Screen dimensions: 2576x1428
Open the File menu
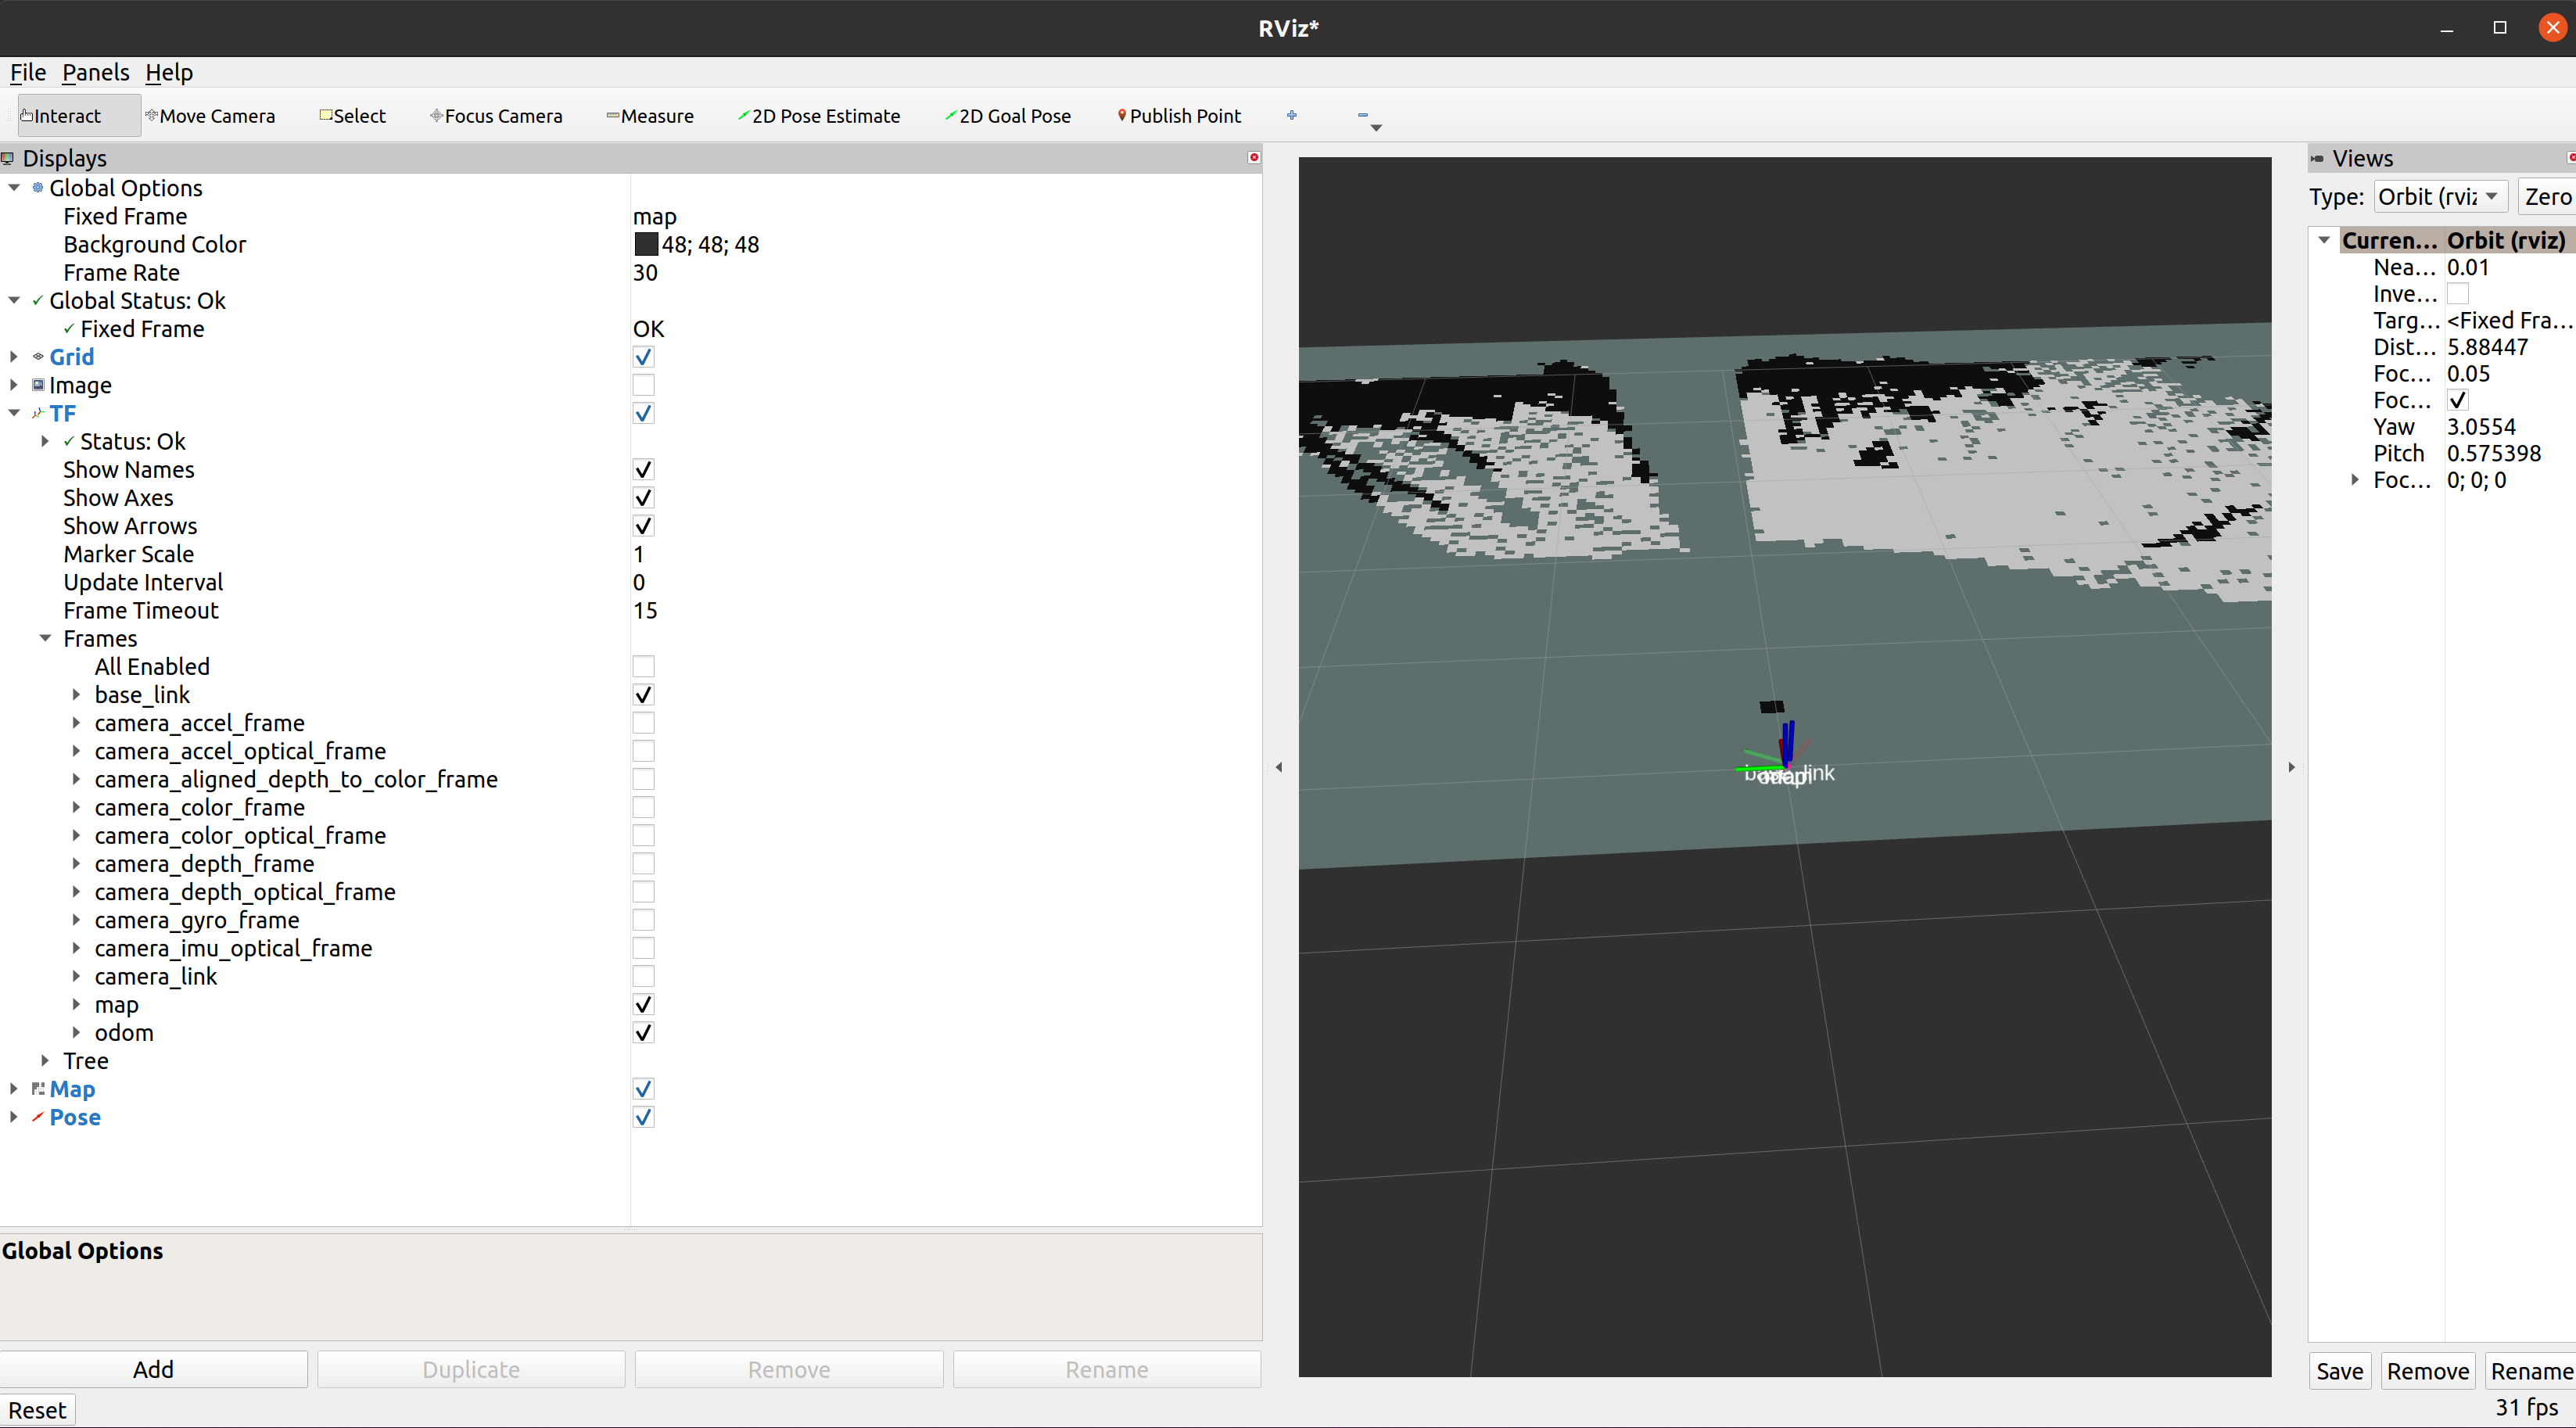click(x=28, y=72)
